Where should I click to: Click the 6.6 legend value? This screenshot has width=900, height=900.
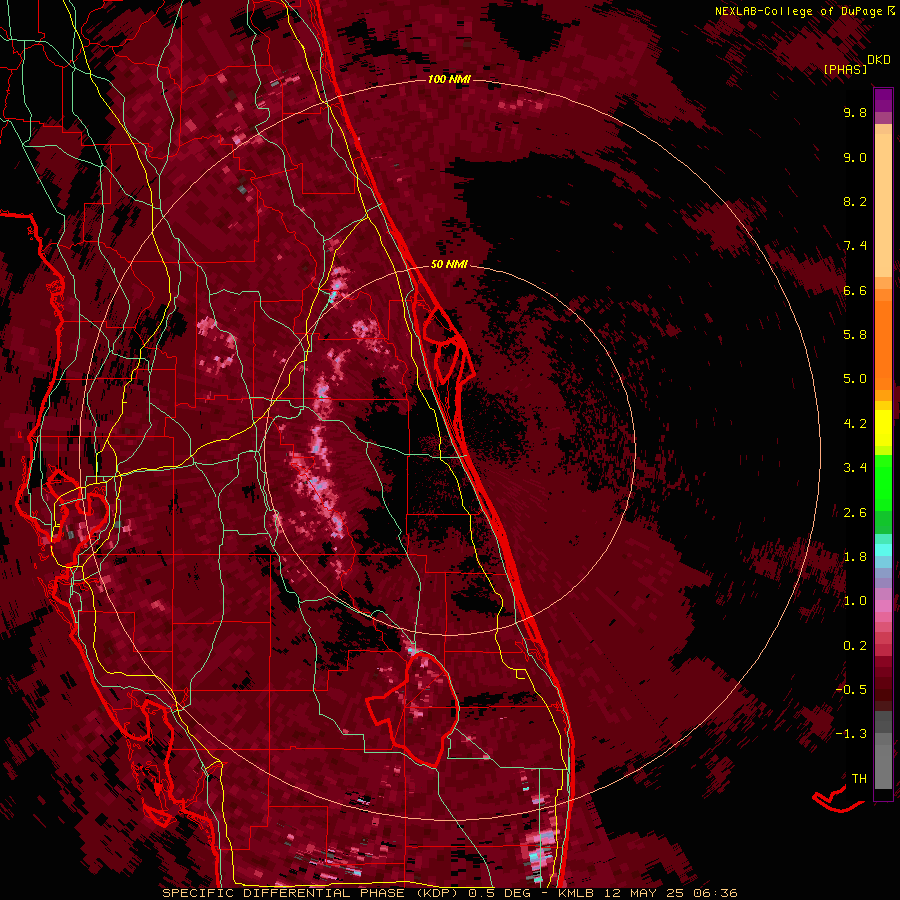[x=855, y=290]
